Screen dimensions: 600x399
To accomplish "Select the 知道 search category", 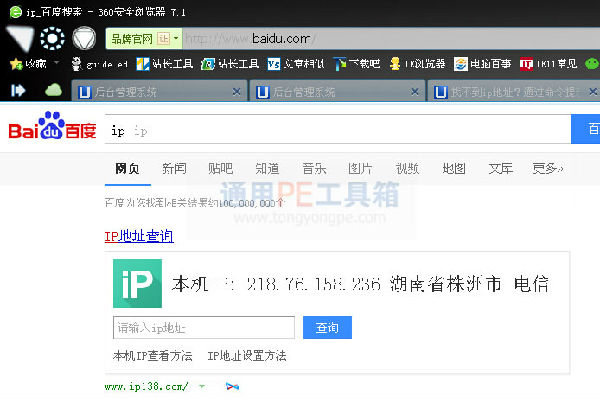I will [267, 168].
